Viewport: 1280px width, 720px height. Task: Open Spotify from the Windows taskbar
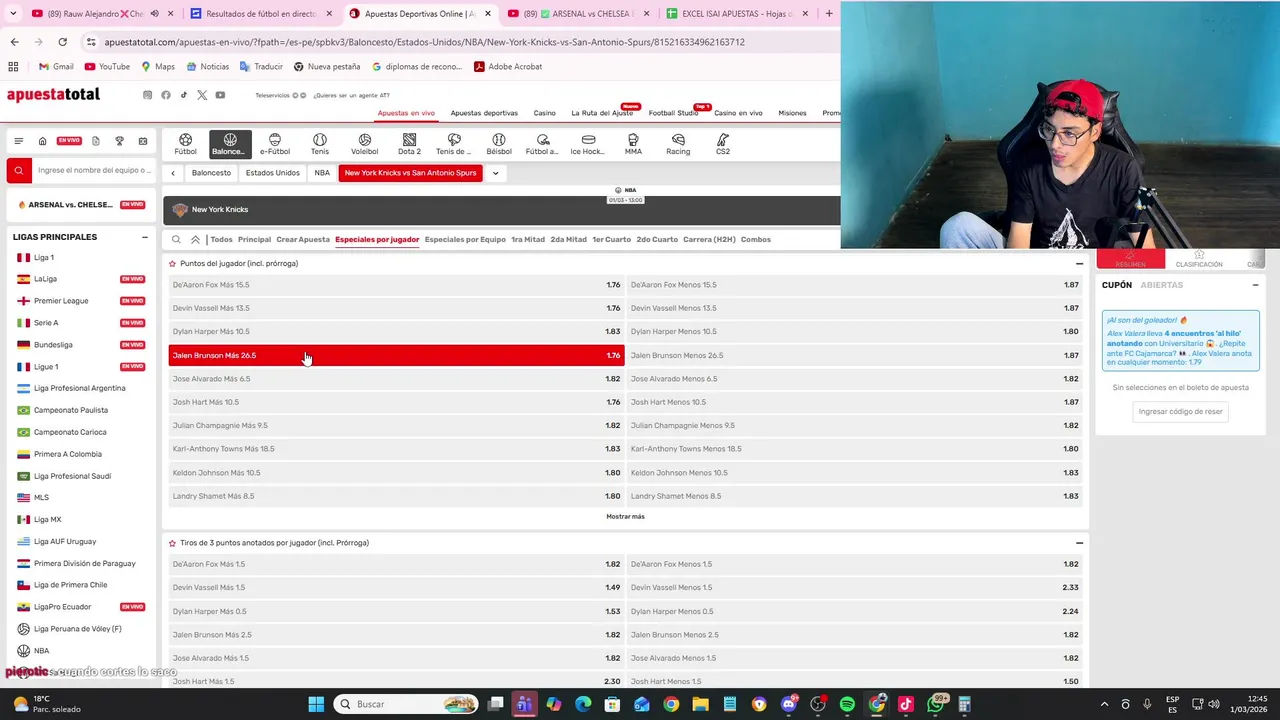pyautogui.click(x=847, y=704)
